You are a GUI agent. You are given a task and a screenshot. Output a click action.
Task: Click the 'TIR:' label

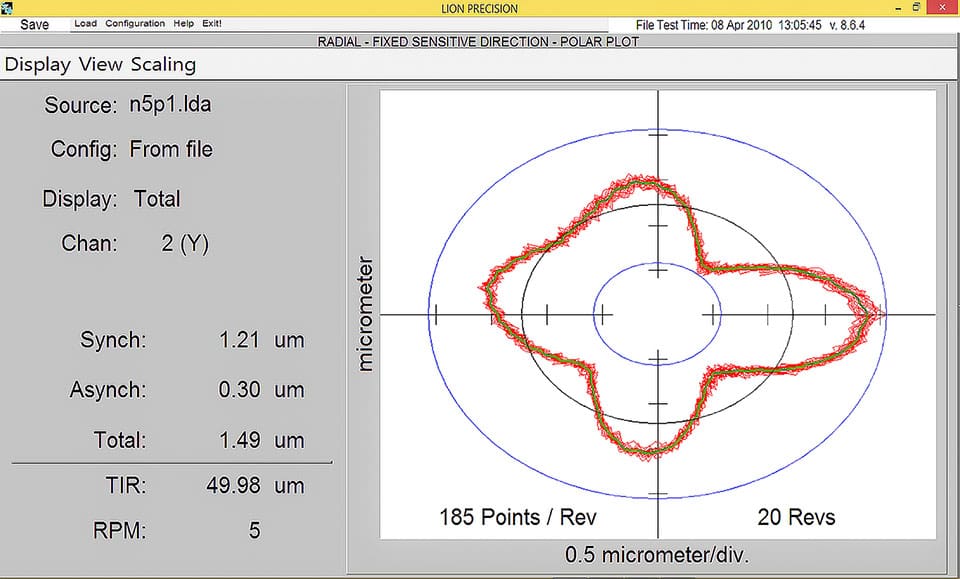[x=126, y=485]
